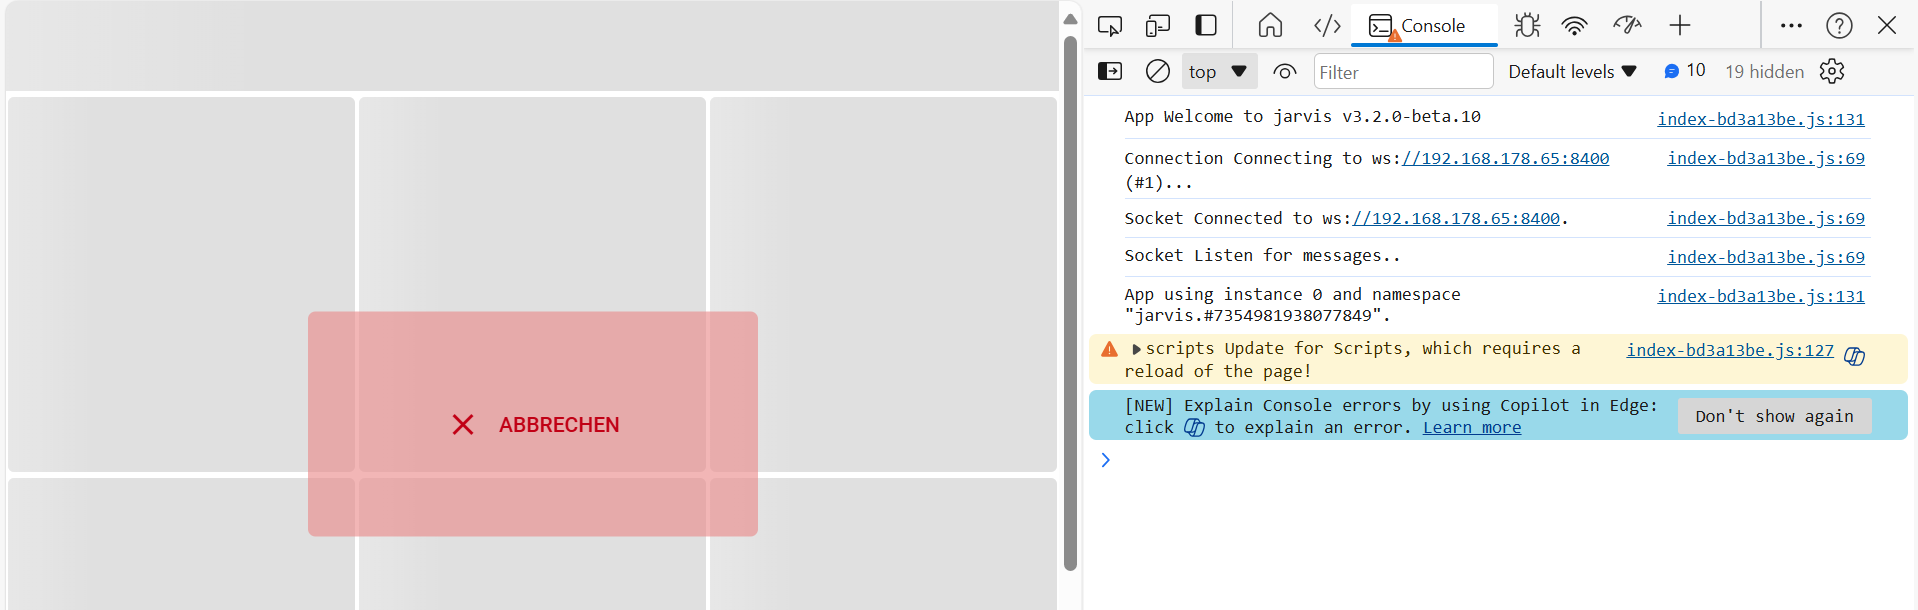1918x610 pixels.
Task: Click the ABBRECHEN cancel button
Action: (x=533, y=424)
